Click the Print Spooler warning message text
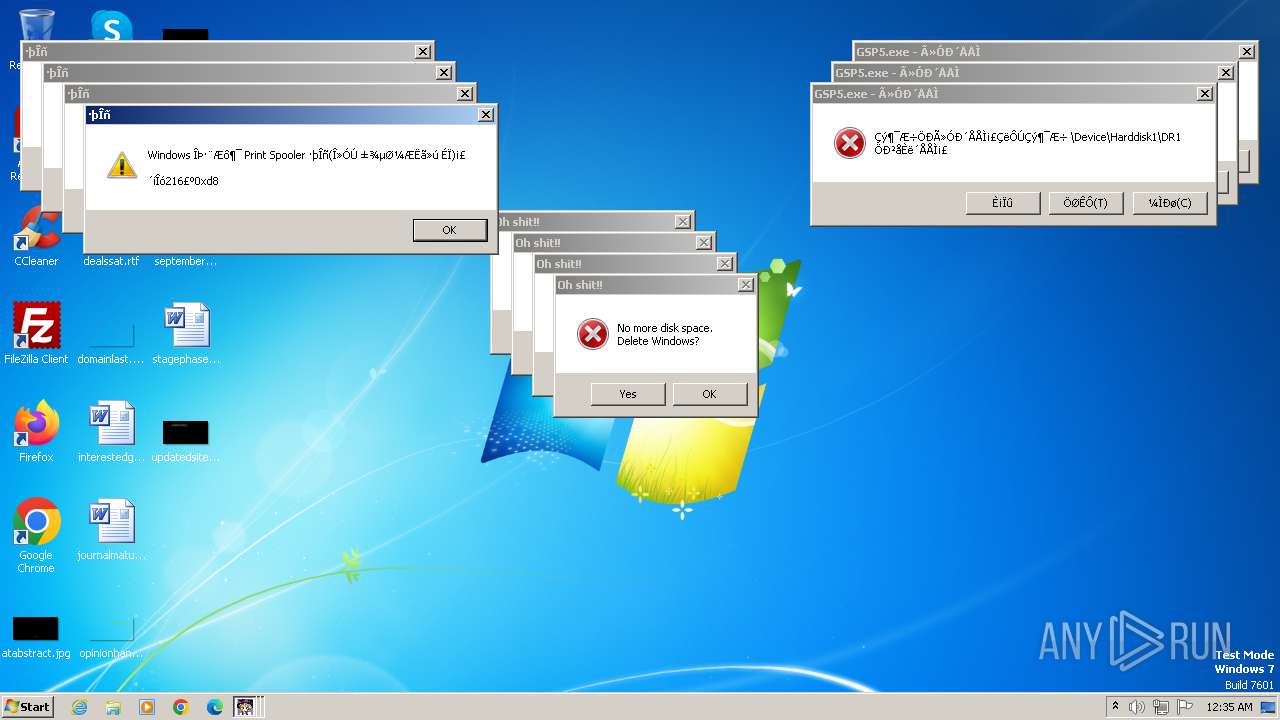Screen dimensions: 1280x720 (306, 168)
